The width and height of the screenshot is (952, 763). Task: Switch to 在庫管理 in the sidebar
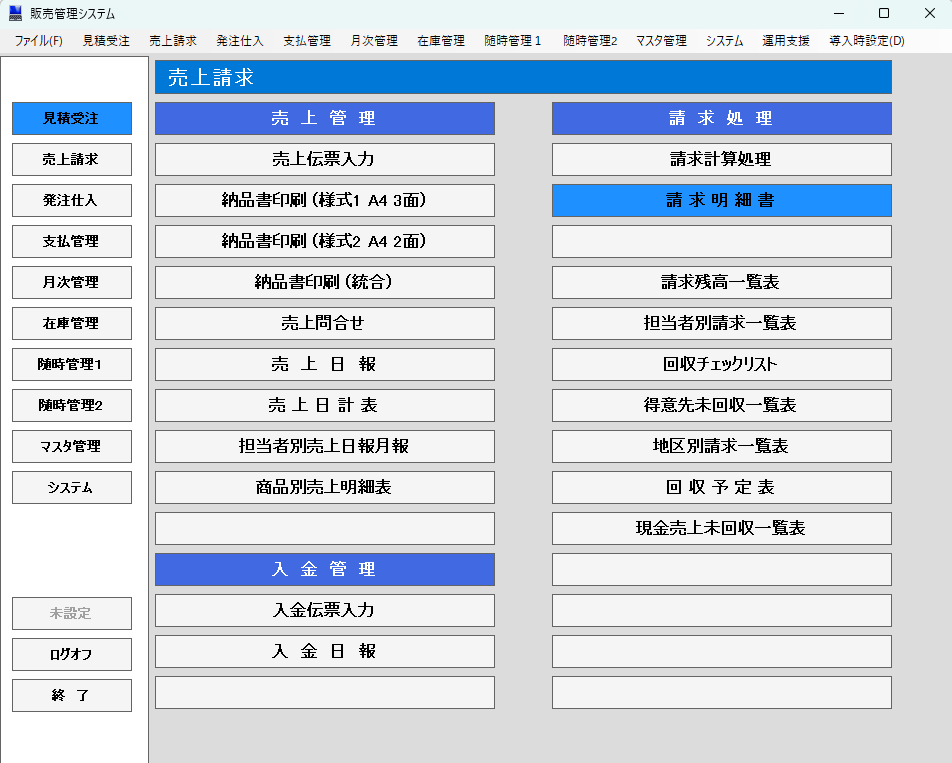72,324
